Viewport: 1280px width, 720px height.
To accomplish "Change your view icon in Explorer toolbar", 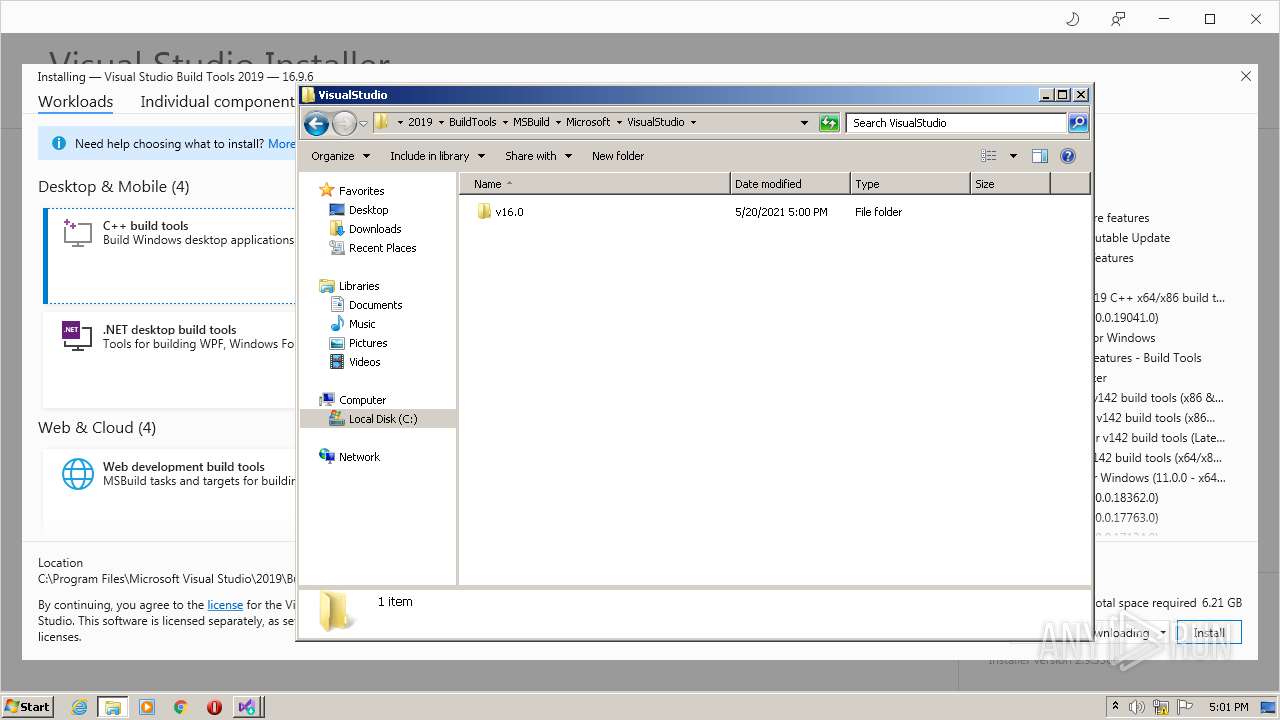I will (x=989, y=156).
